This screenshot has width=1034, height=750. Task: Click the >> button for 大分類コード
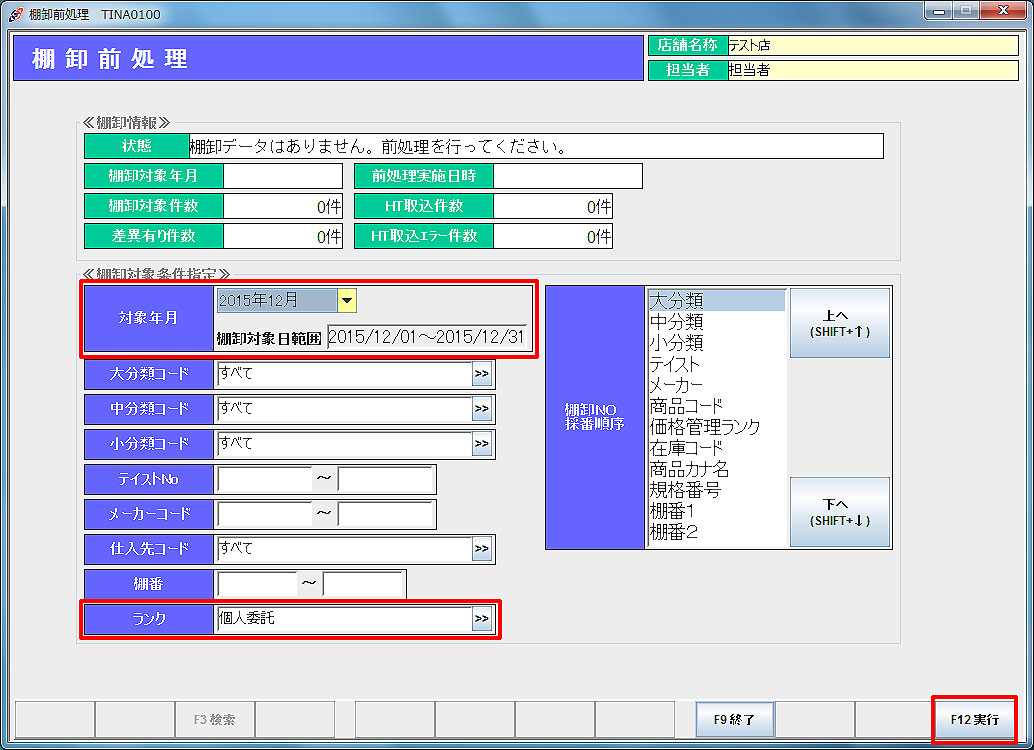[482, 374]
